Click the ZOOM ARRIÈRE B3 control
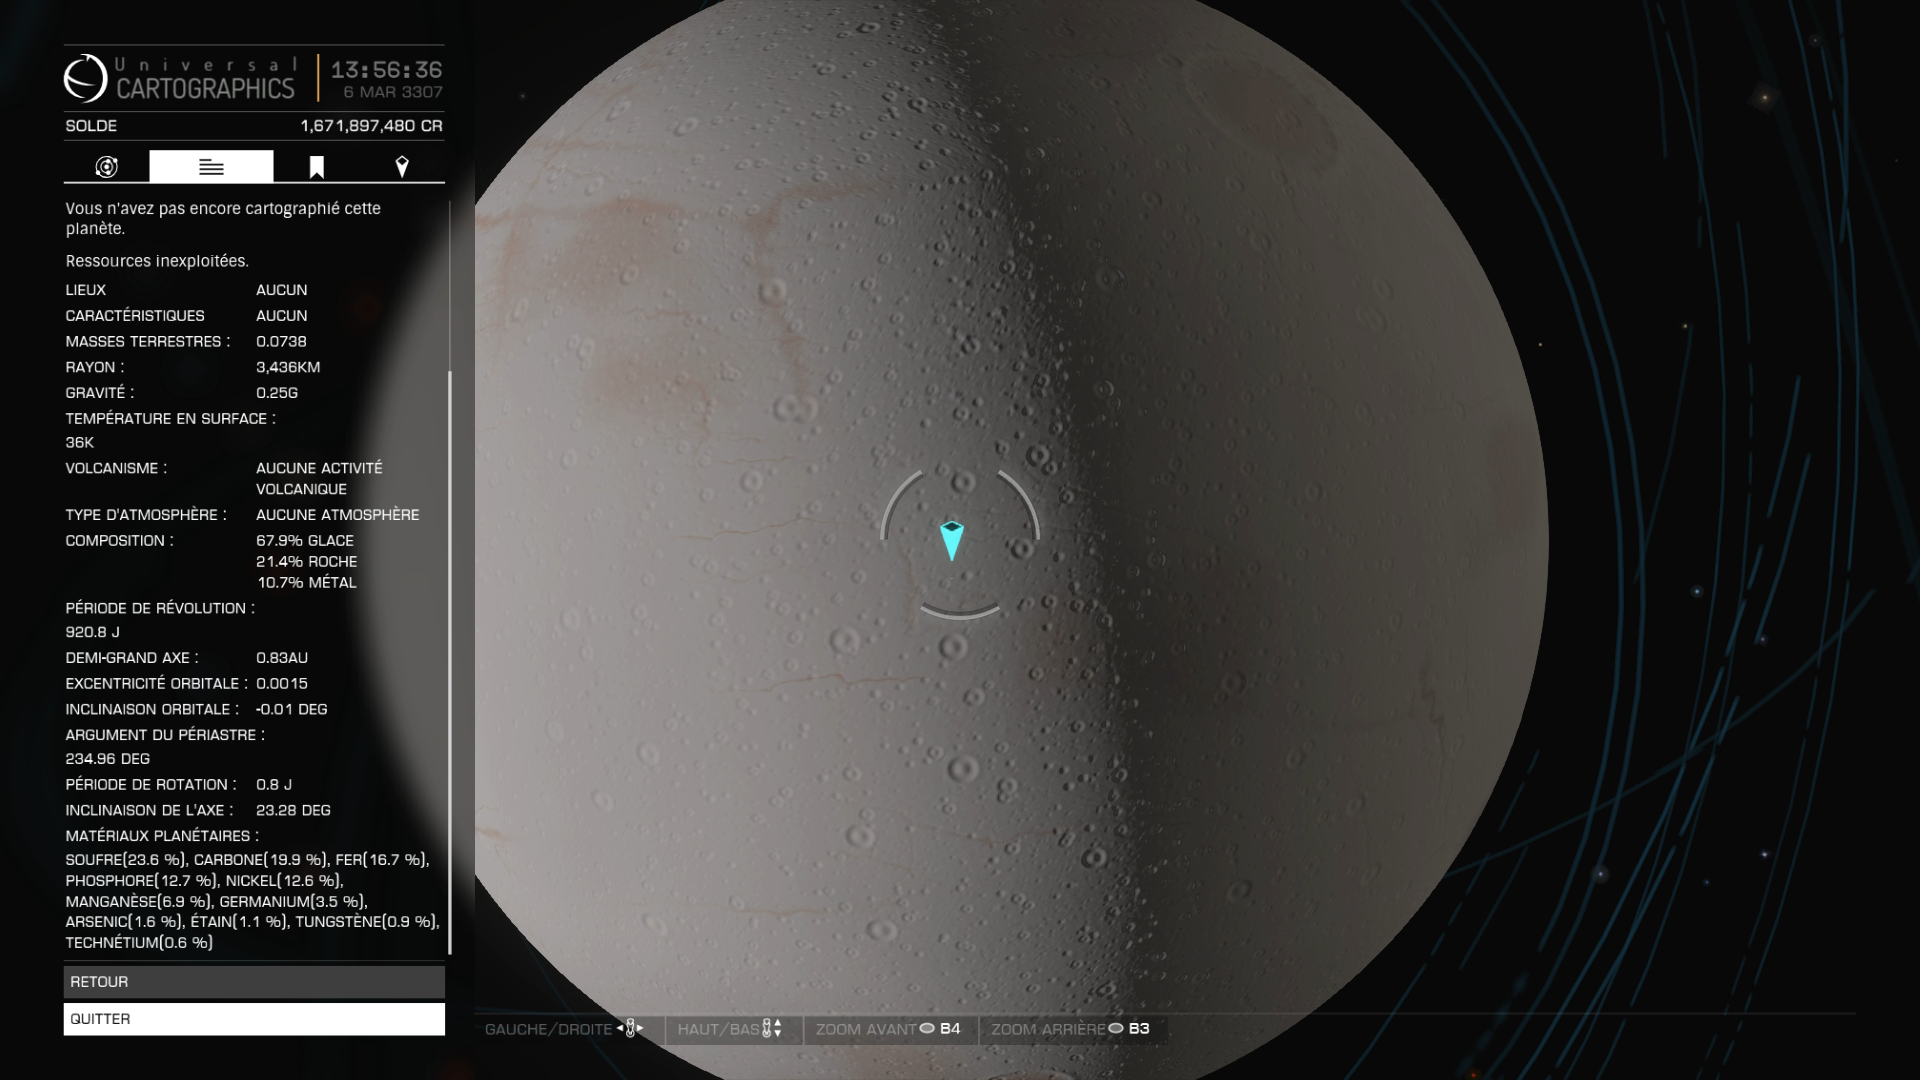This screenshot has width=1920, height=1080. point(1070,1028)
